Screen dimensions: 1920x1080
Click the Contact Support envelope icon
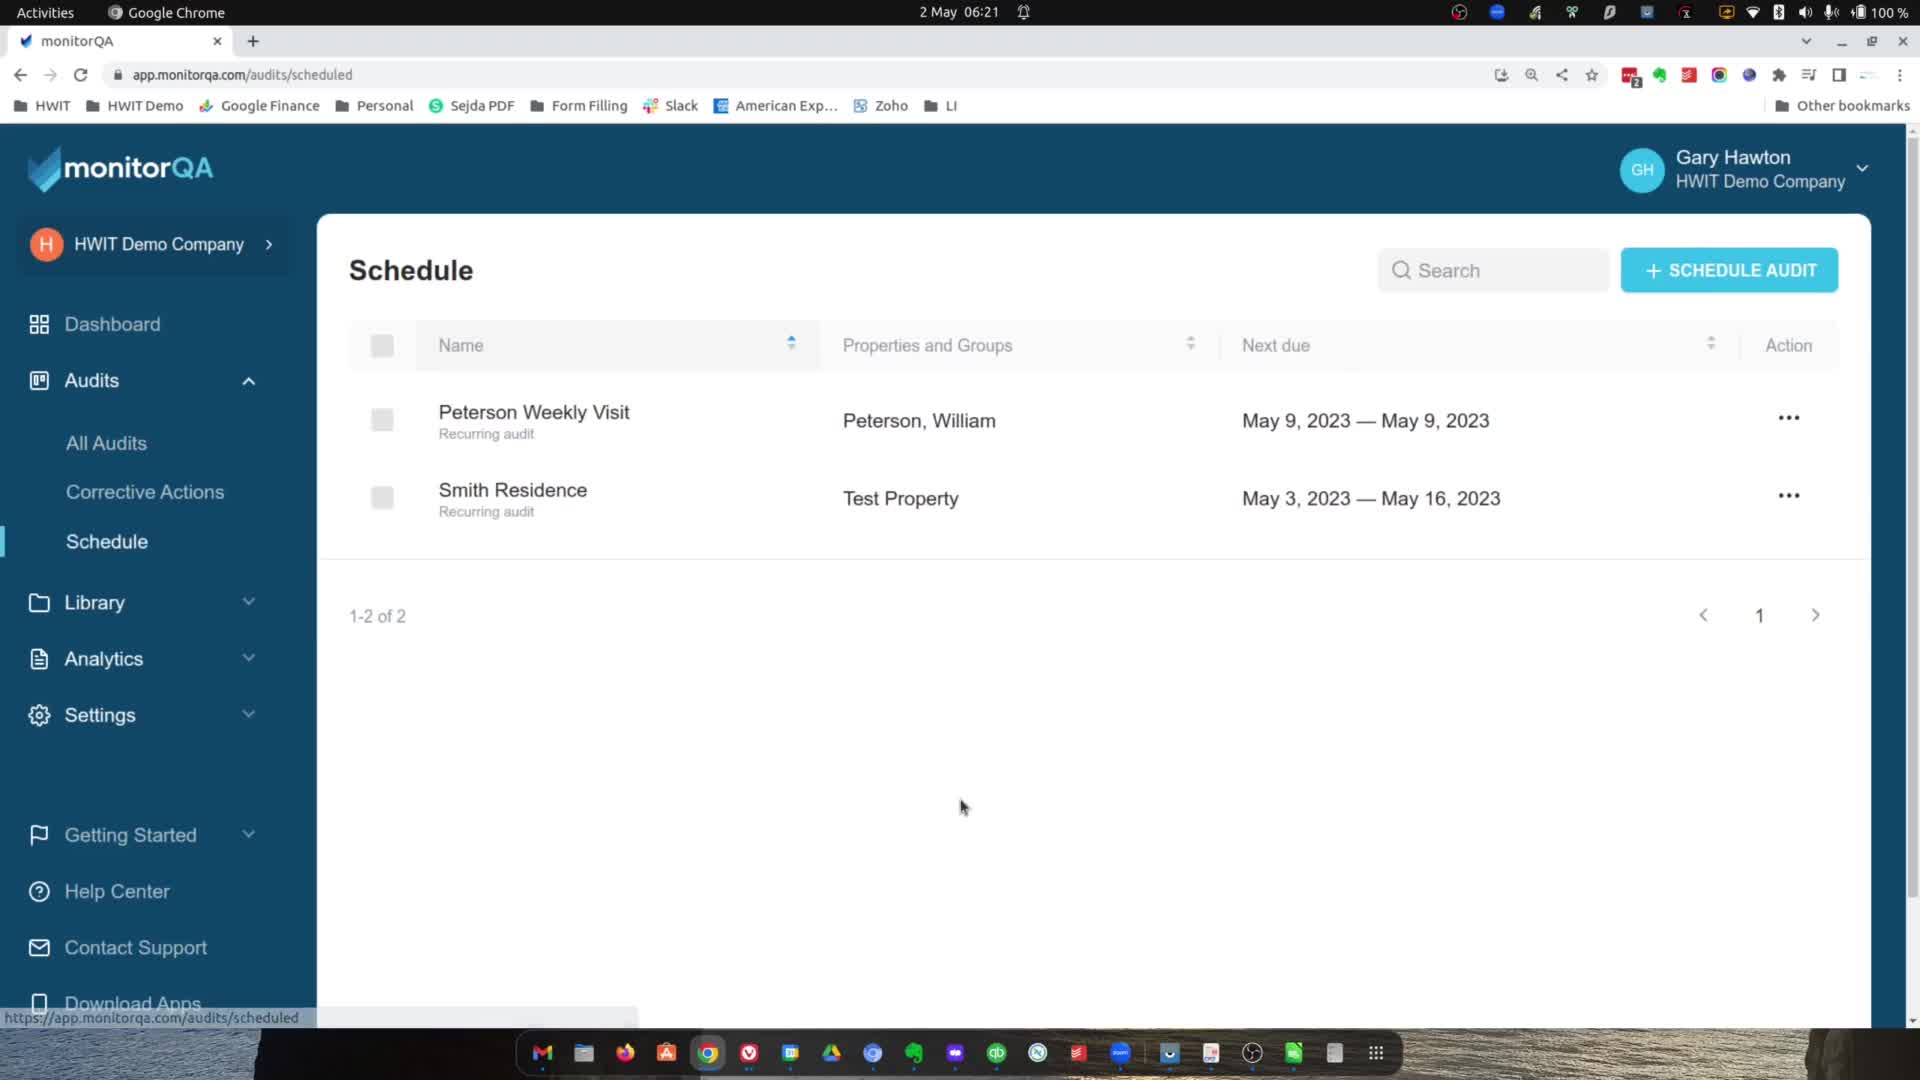38,947
